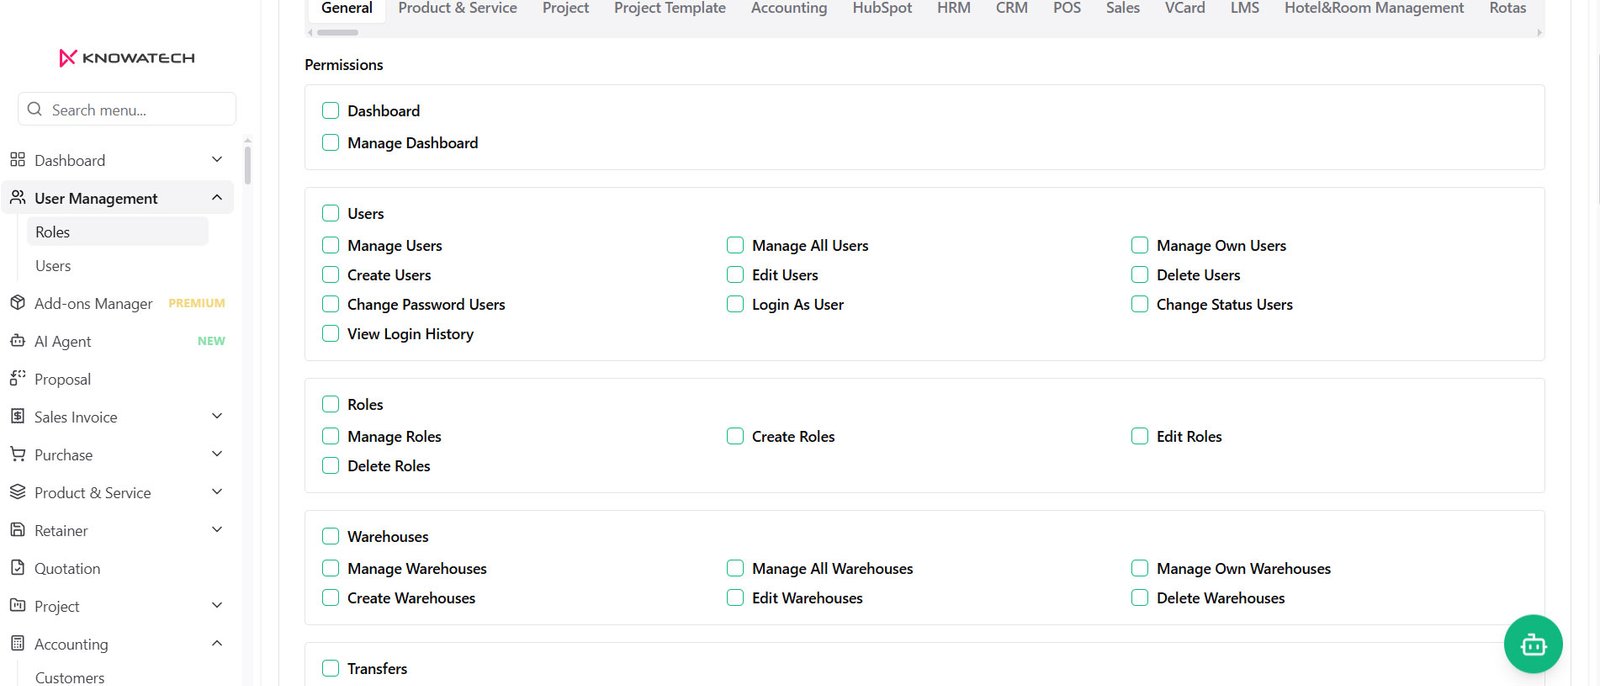Enable View Login History permission

[x=330, y=334]
